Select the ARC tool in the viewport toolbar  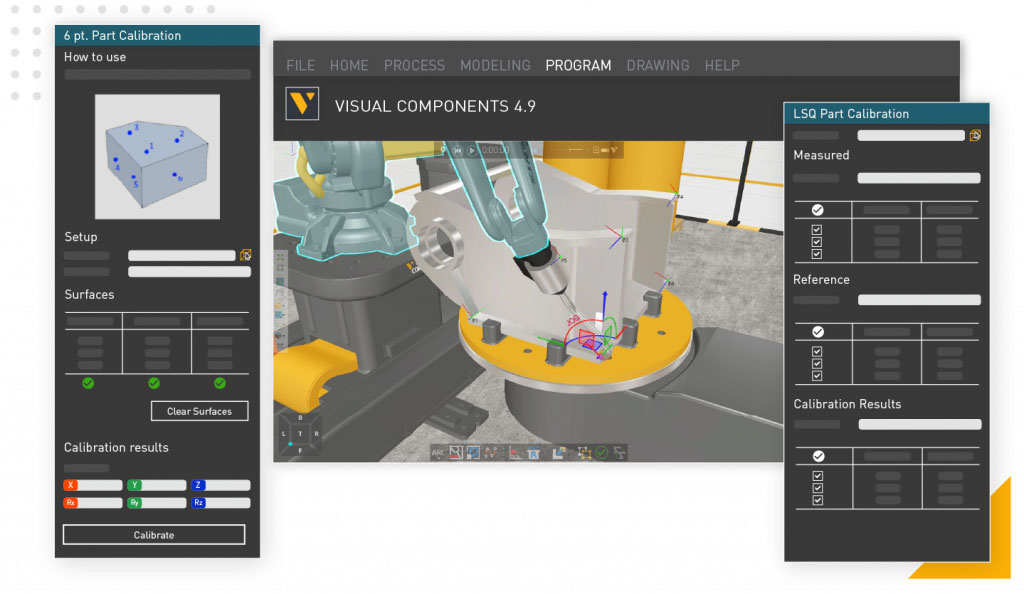(437, 453)
